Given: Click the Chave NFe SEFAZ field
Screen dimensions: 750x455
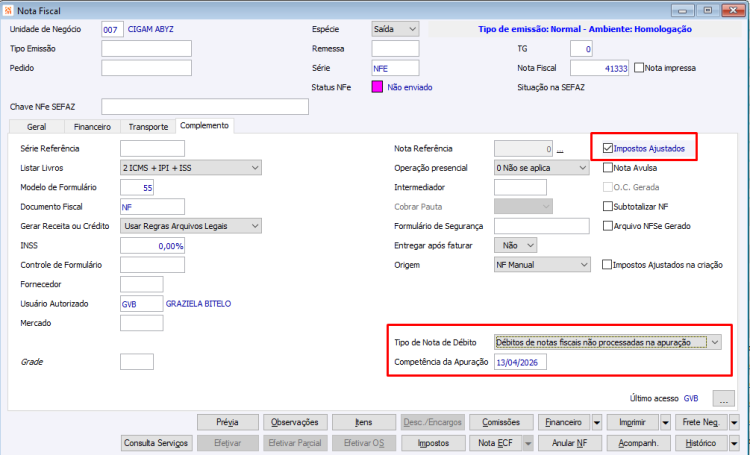Looking at the screenshot, I should tap(205, 107).
